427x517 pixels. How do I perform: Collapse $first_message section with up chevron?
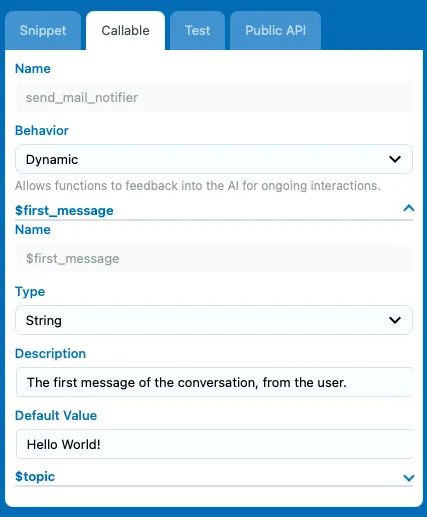pyautogui.click(x=409, y=208)
